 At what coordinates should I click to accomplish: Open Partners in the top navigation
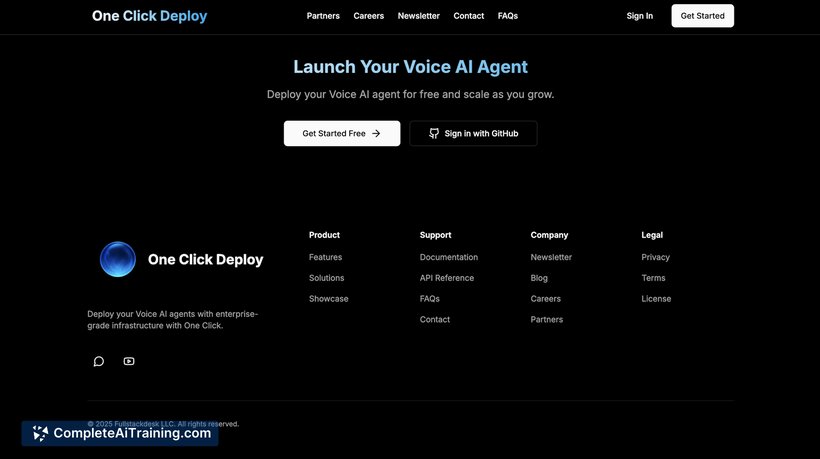(x=323, y=16)
